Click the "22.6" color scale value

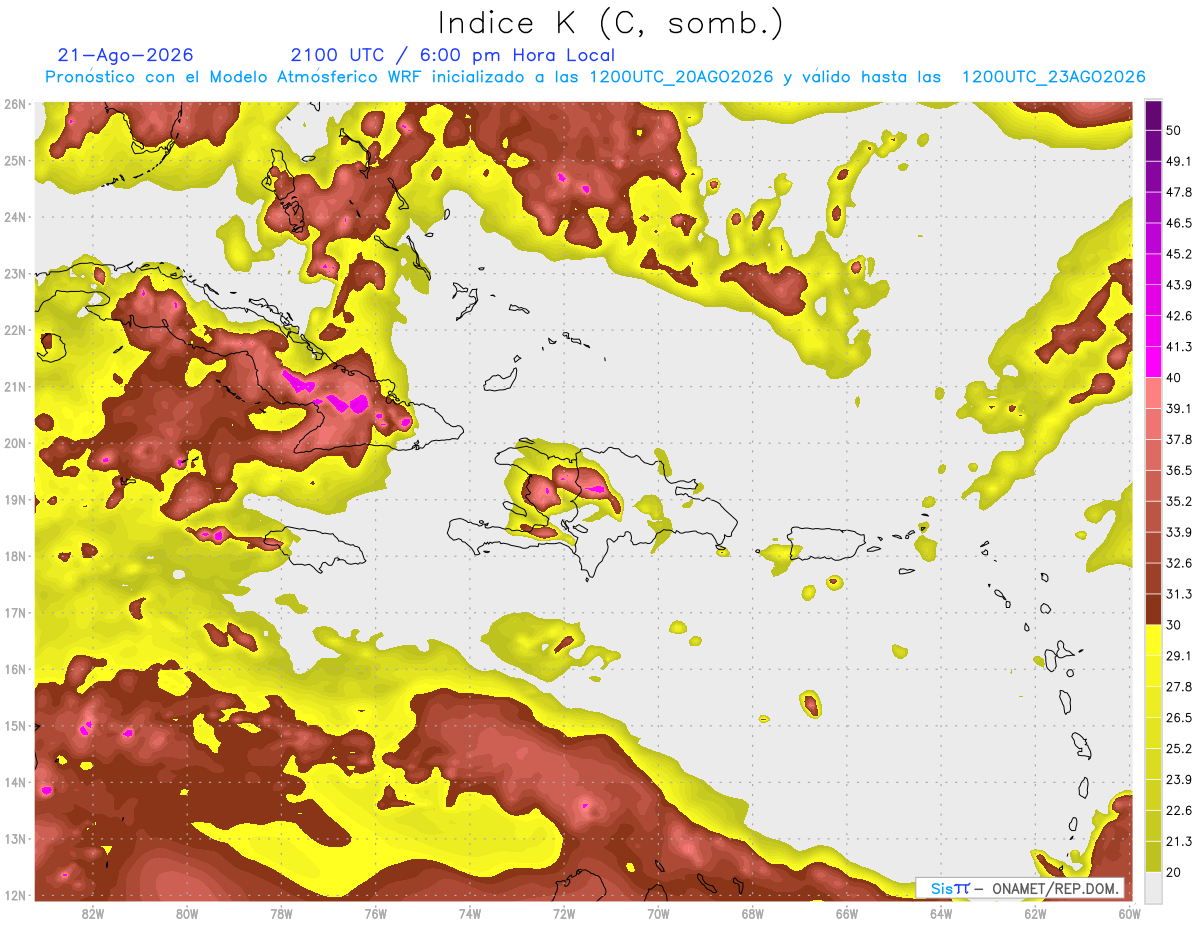click(x=1179, y=811)
